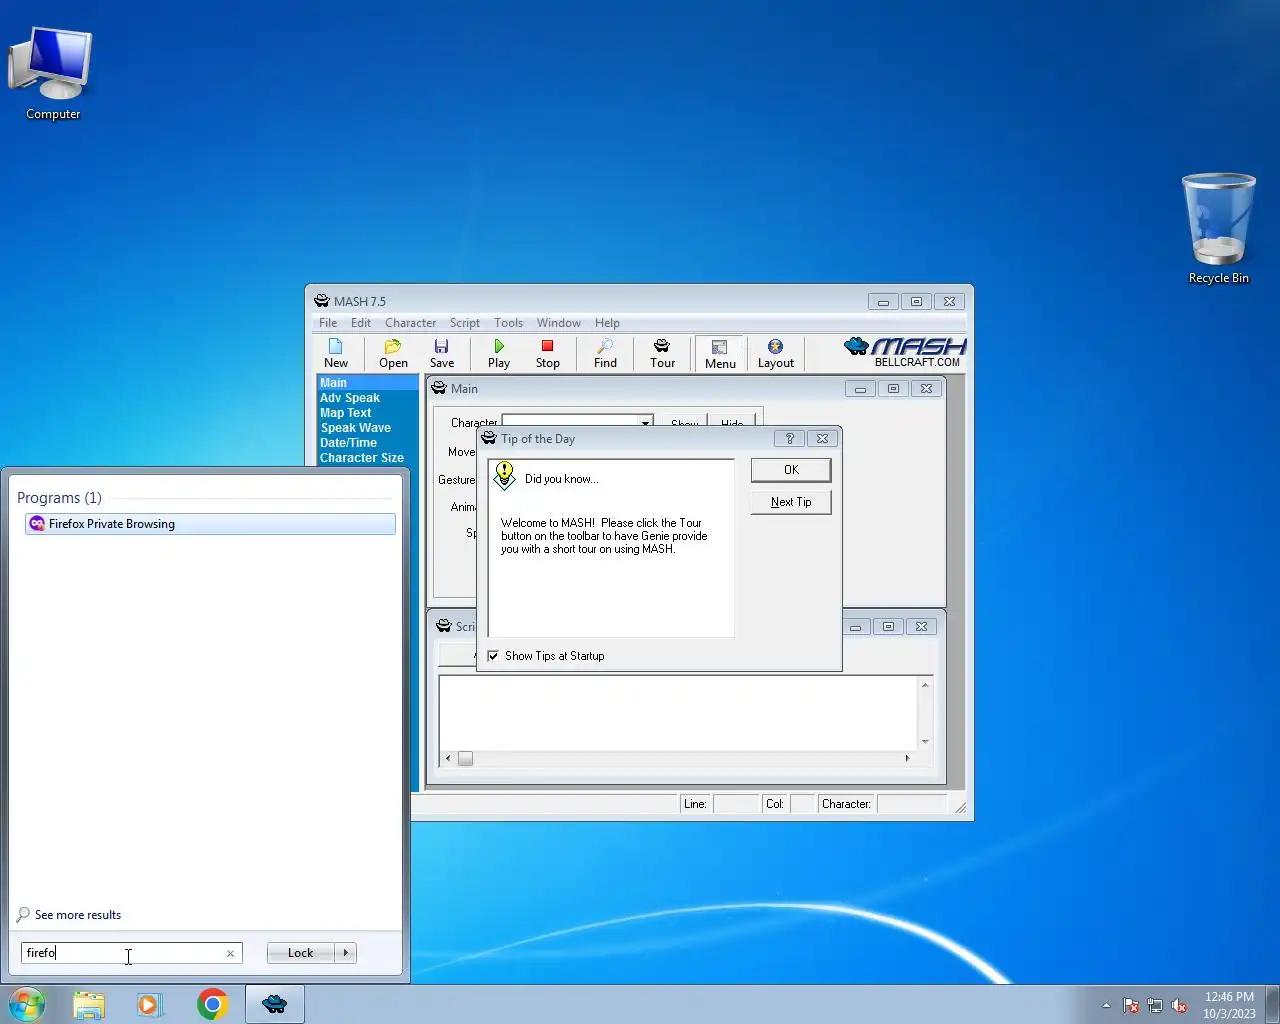This screenshot has width=1280, height=1024.
Task: Launch the Tour from the toolbar
Action: click(662, 353)
